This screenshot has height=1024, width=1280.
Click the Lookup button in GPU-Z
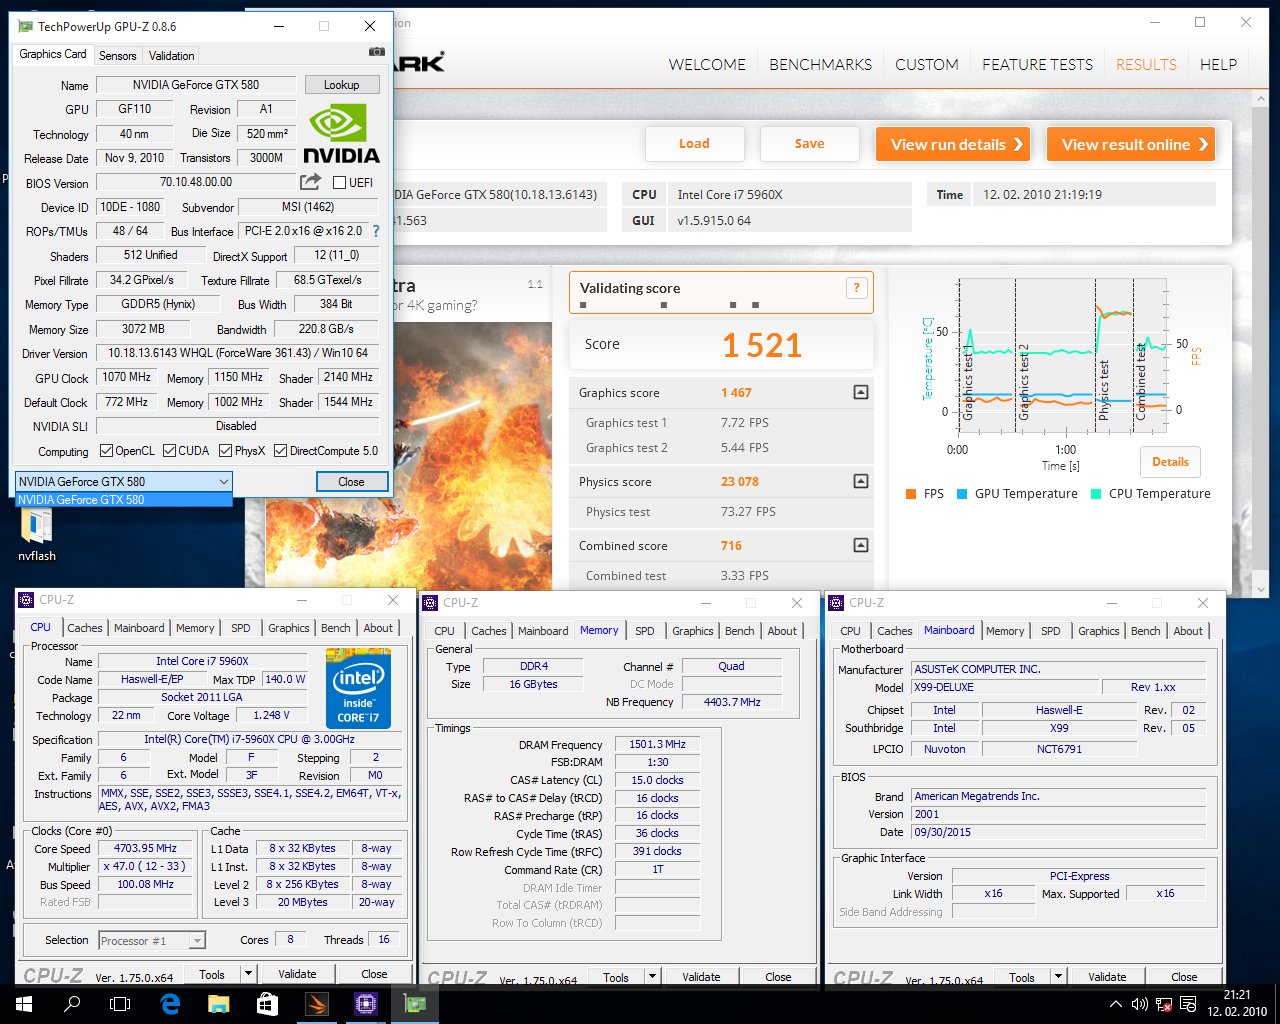click(341, 85)
